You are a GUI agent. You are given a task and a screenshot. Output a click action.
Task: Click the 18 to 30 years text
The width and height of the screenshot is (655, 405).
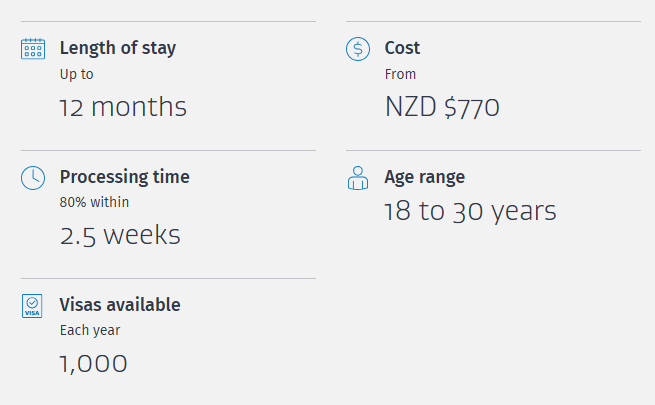470,211
